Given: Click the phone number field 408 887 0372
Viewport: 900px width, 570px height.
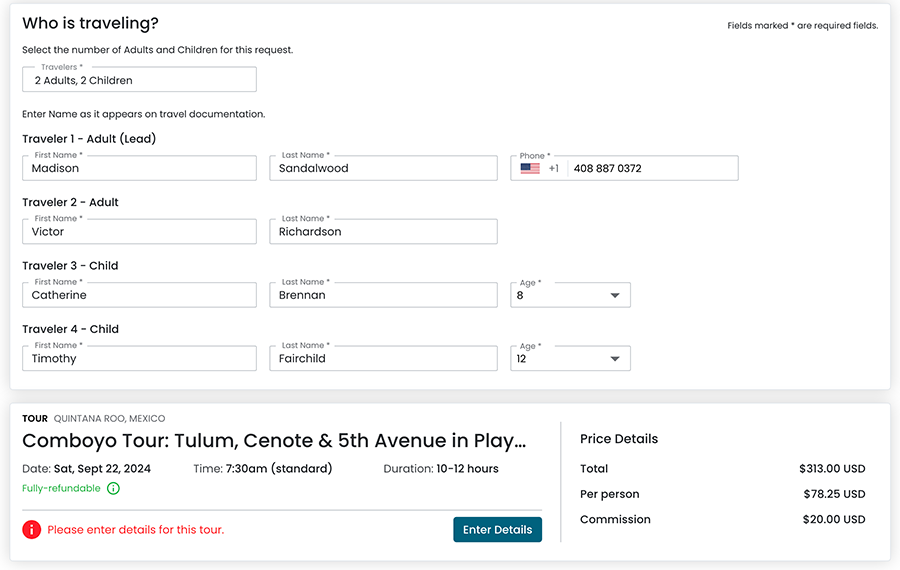Looking at the screenshot, I should (650, 169).
